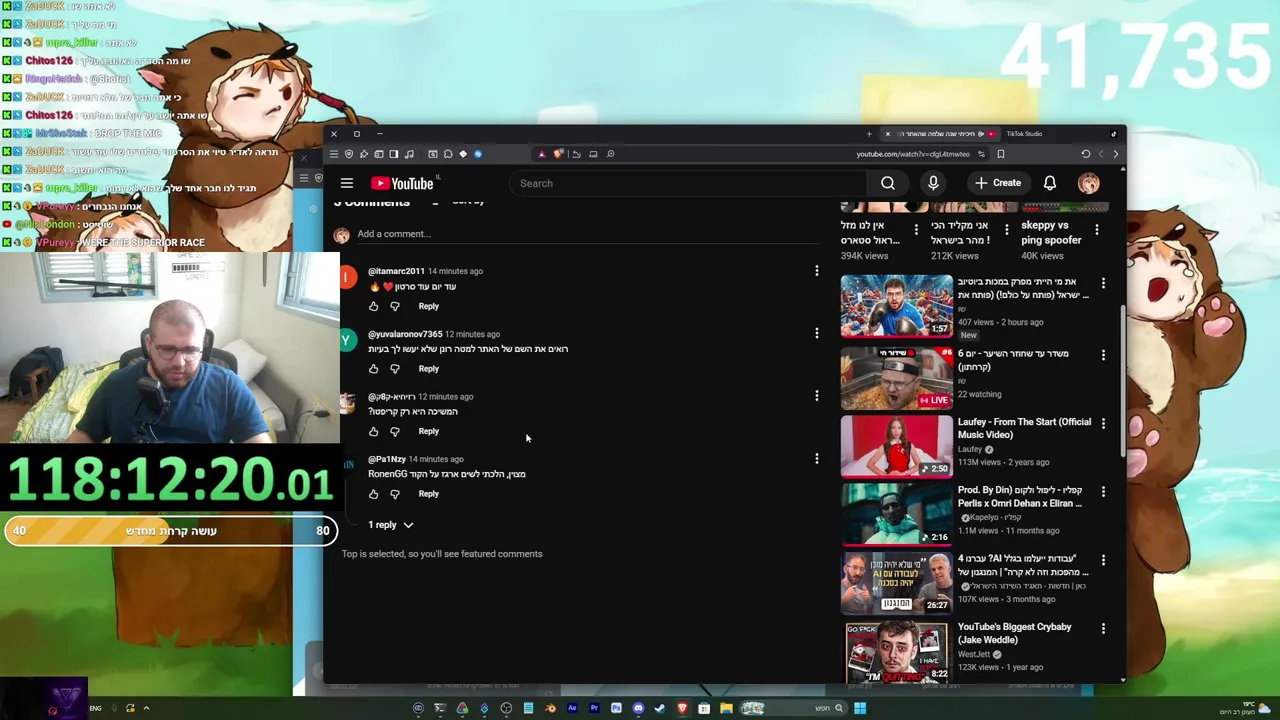Click the page vertical scrollbar
This screenshot has height=720, width=1280.
click(1123, 380)
